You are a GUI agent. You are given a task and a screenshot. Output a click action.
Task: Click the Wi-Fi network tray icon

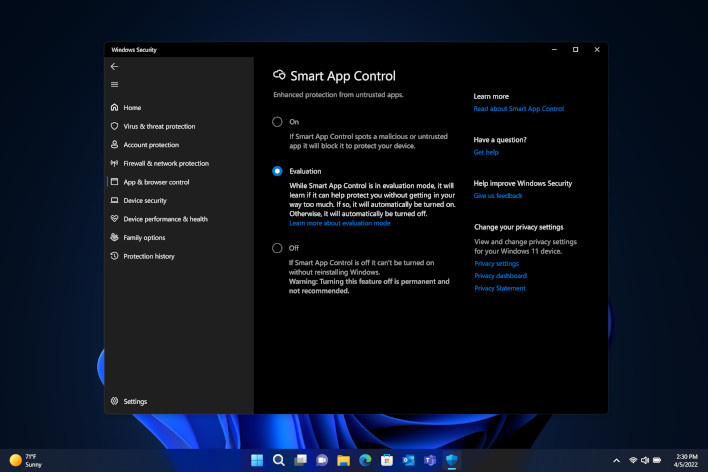633,460
